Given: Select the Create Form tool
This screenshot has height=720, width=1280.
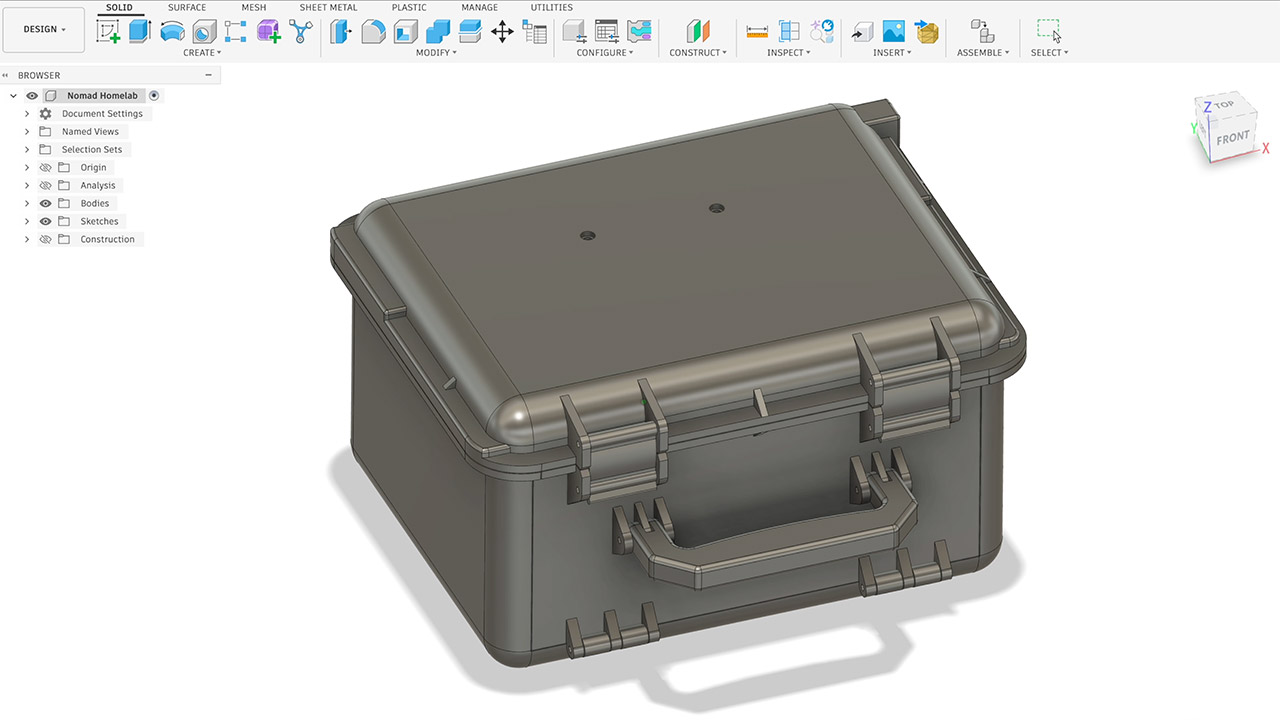Looking at the screenshot, I should point(268,31).
